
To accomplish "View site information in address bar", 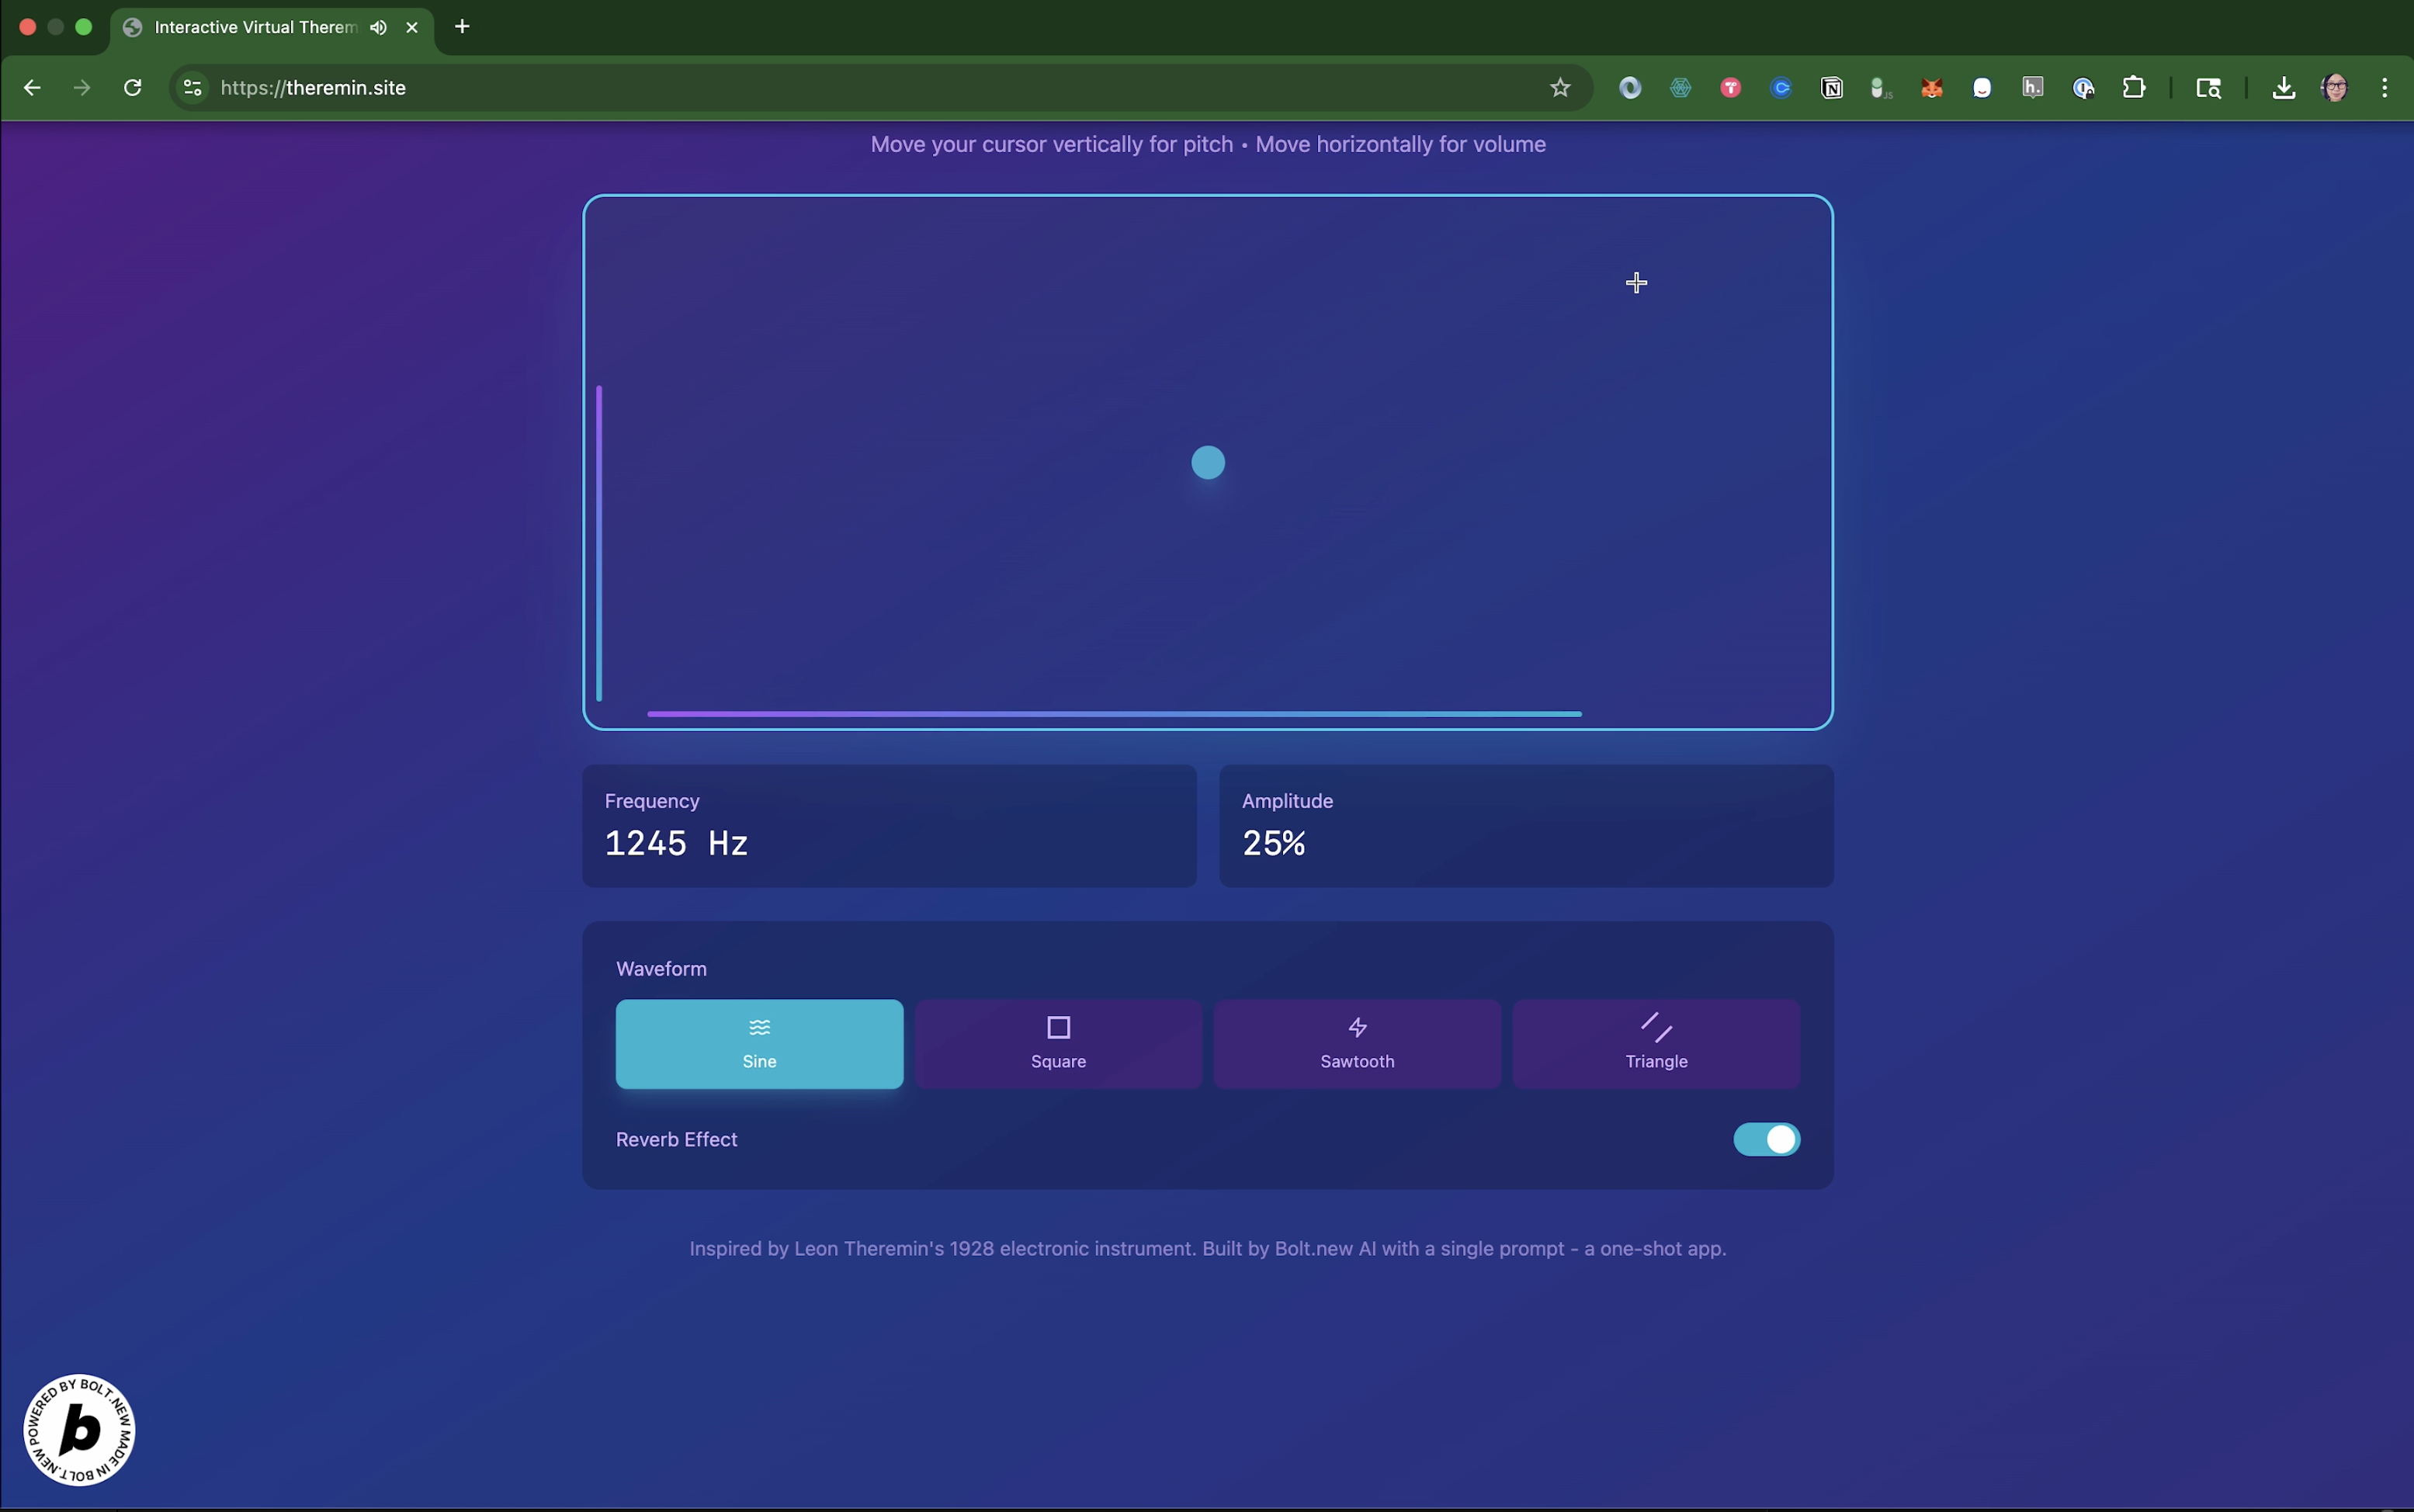I will tap(193, 88).
